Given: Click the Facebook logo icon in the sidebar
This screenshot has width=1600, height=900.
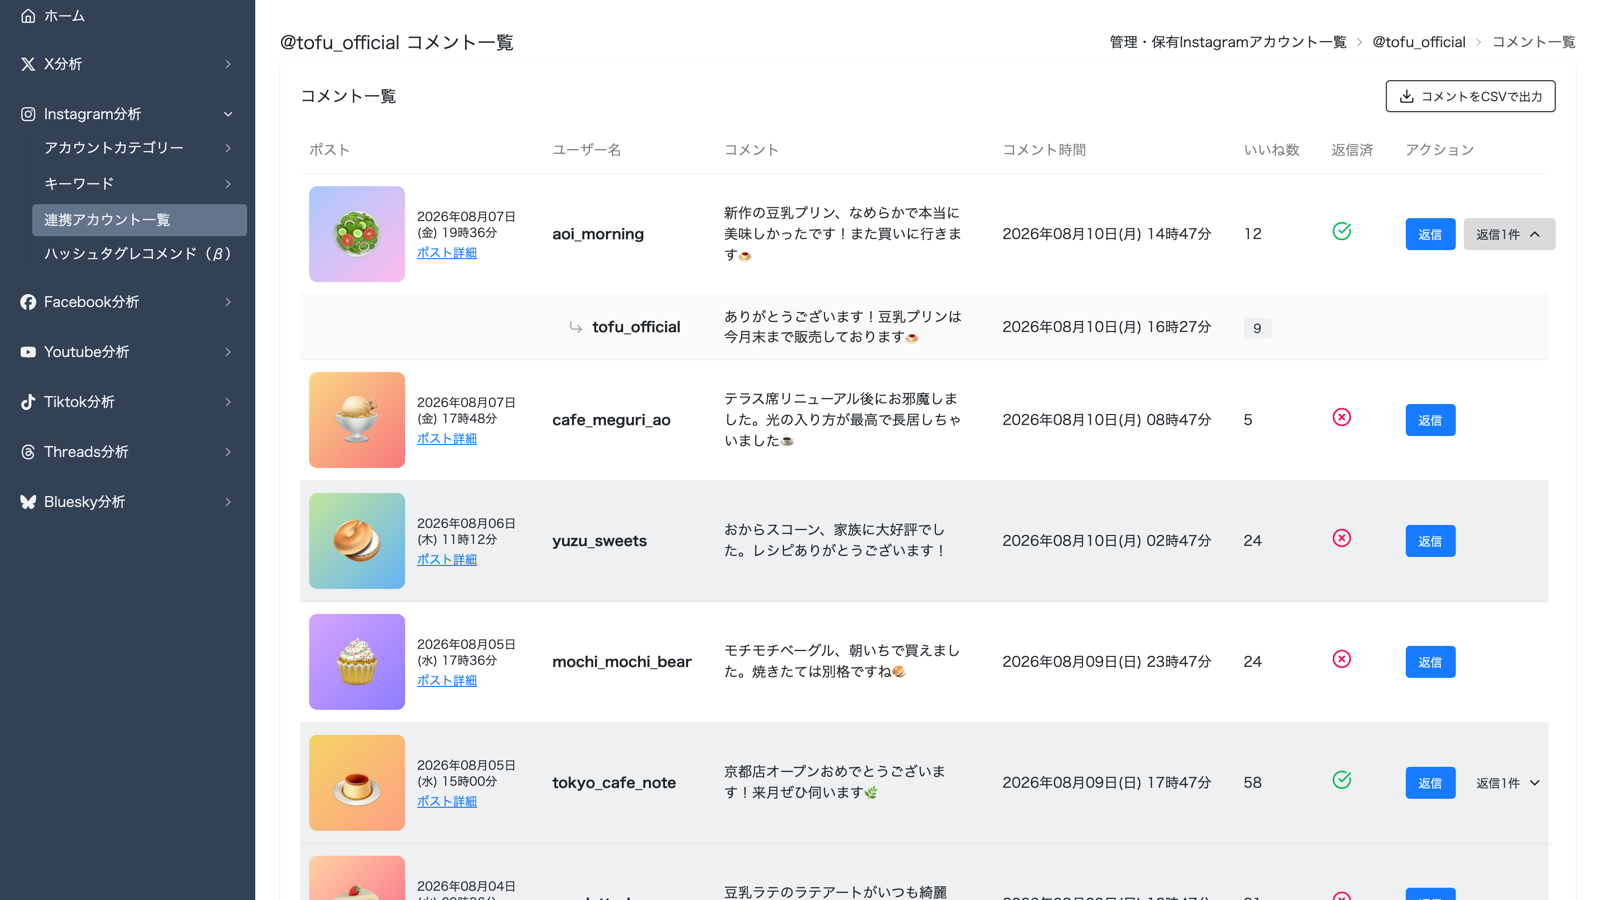Looking at the screenshot, I should coord(28,302).
